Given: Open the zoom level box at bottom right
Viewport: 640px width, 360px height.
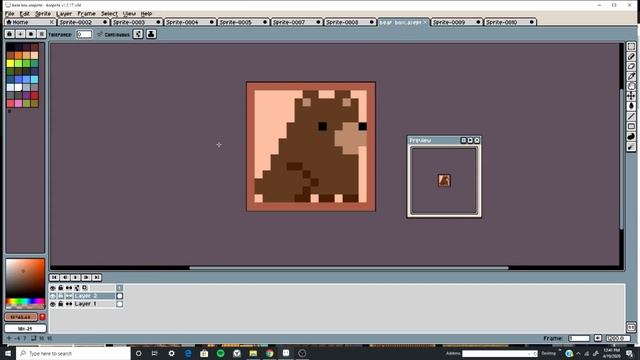Looking at the screenshot, I should pos(618,338).
